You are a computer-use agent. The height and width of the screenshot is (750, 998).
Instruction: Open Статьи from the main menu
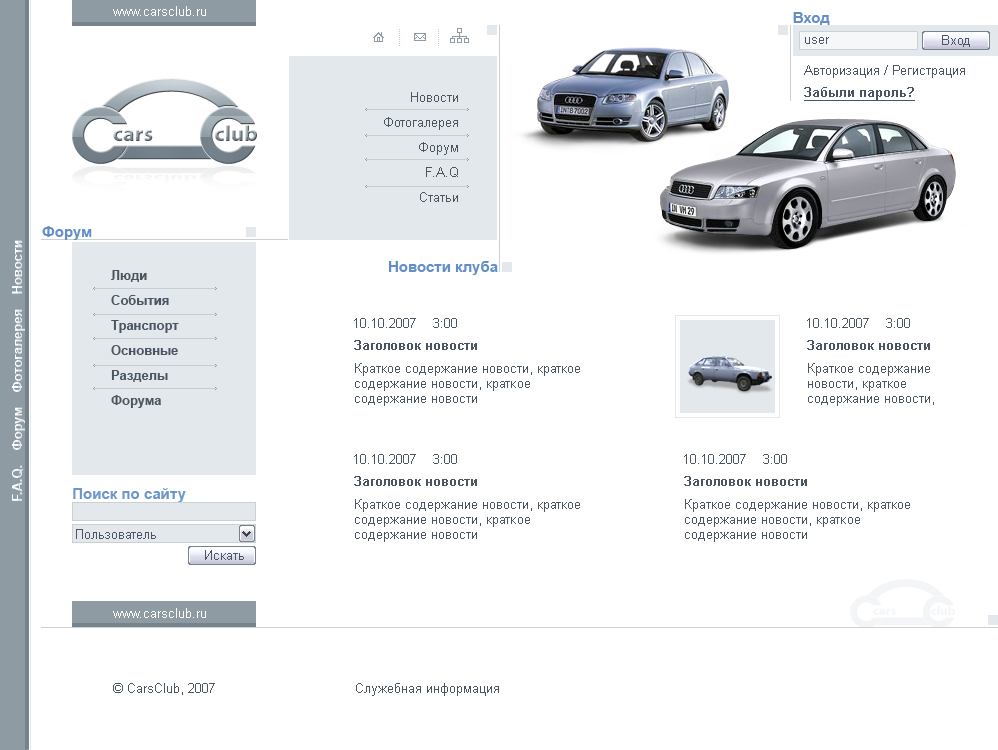click(437, 197)
